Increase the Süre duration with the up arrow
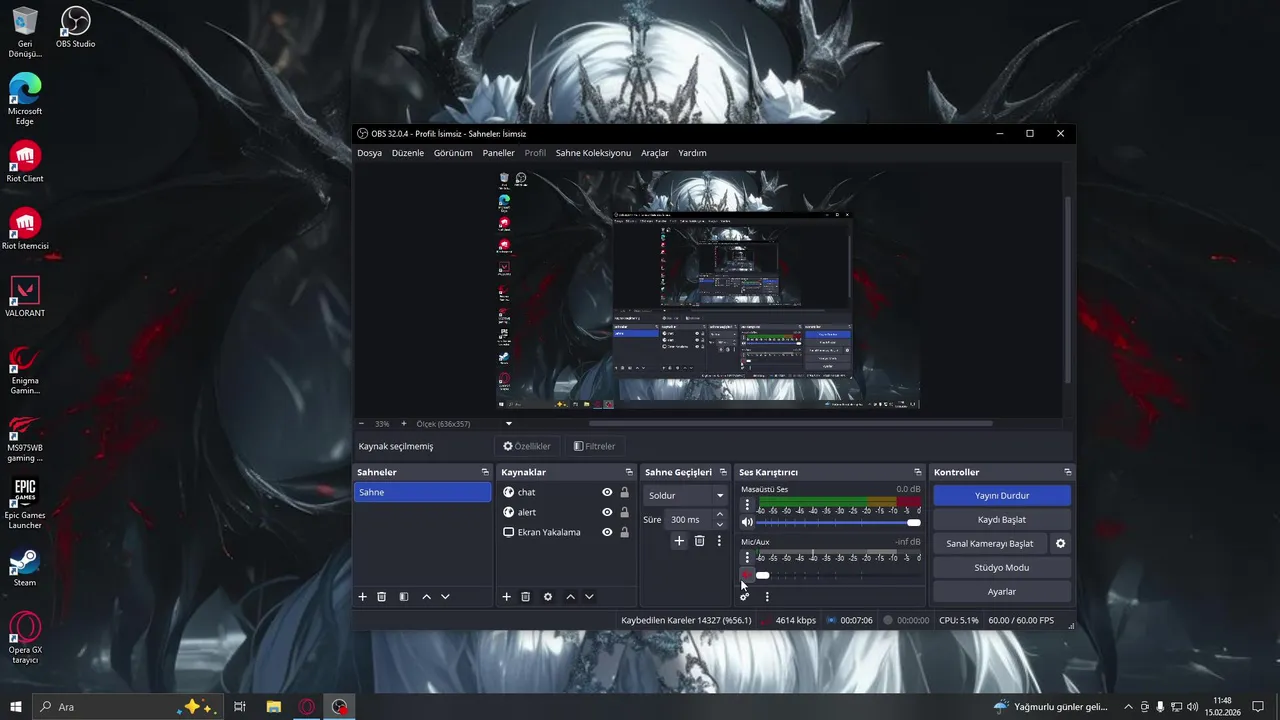Screen dimensions: 1280x720 click(x=719, y=514)
